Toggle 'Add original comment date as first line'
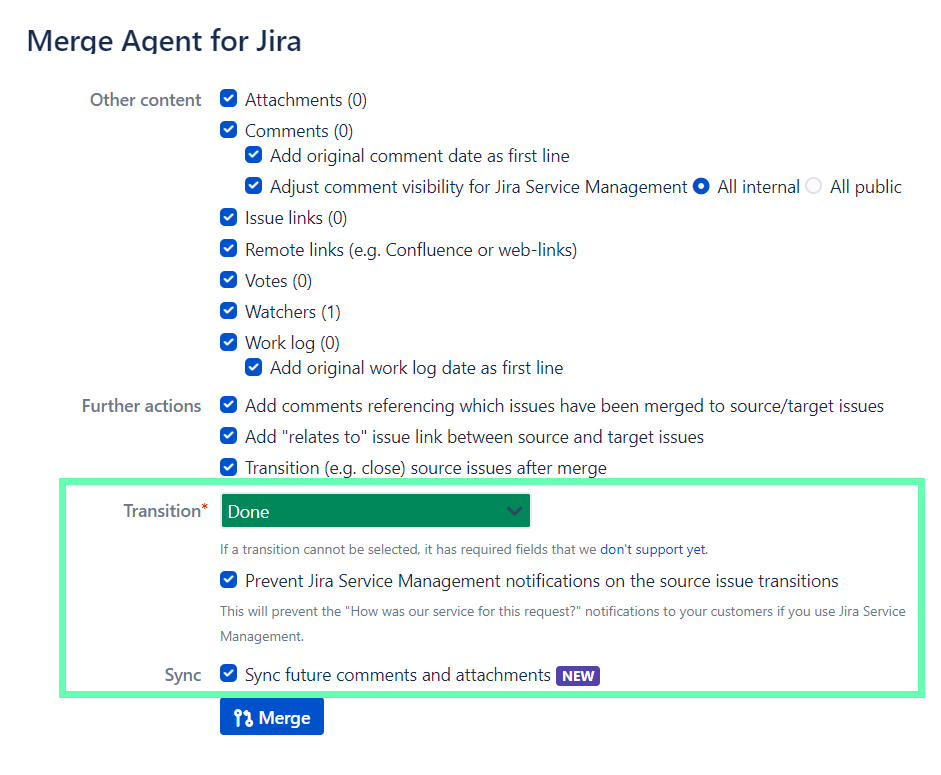Screen dimensions: 941x775 (x=253, y=155)
